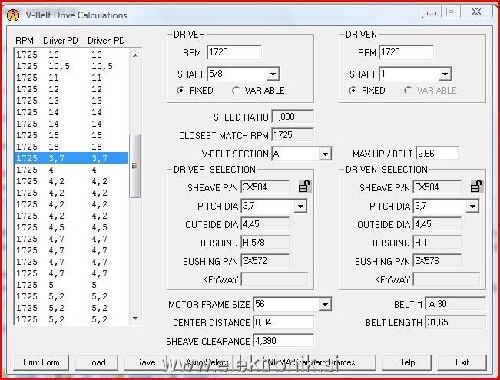Click the Driven Selection sheave lock icon
Image resolution: width=500 pixels, height=380 pixels.
click(x=477, y=186)
